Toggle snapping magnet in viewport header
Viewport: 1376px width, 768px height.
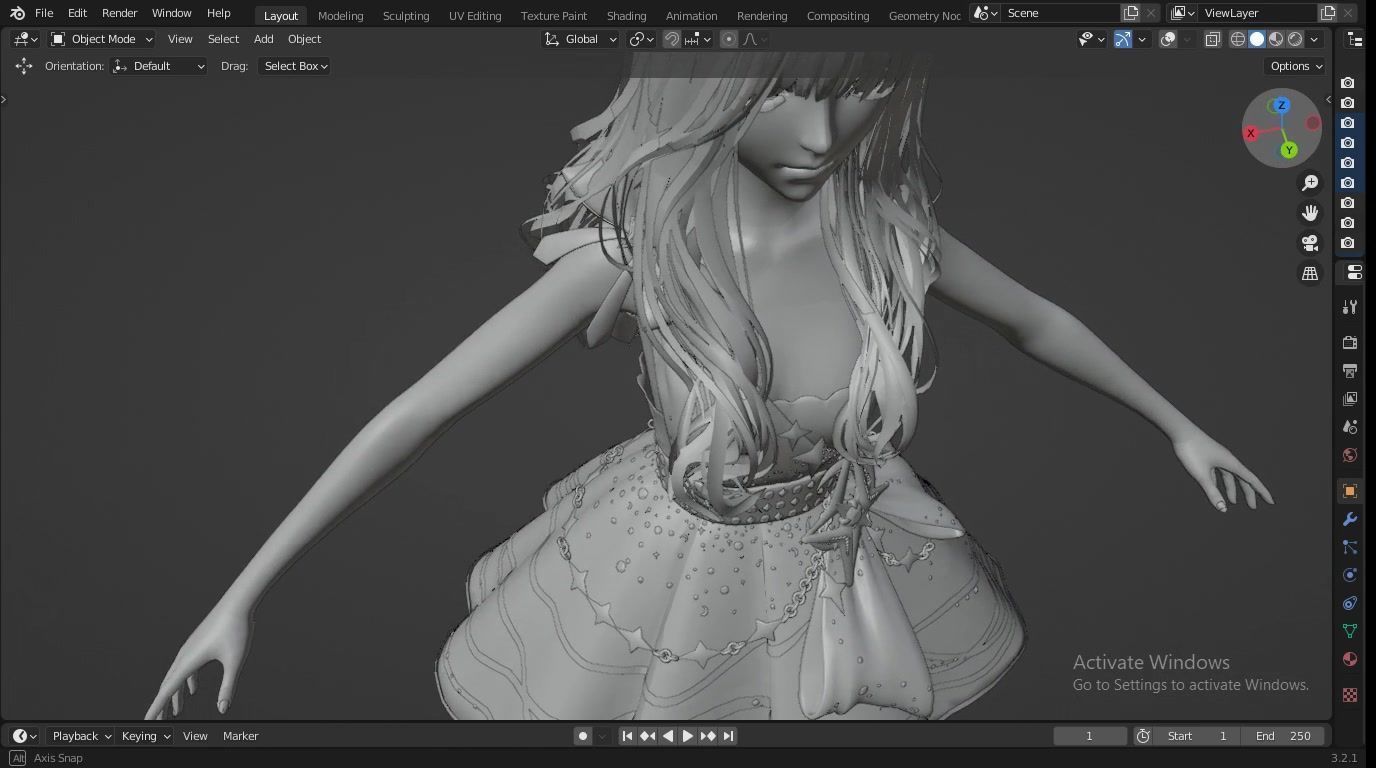coord(672,39)
